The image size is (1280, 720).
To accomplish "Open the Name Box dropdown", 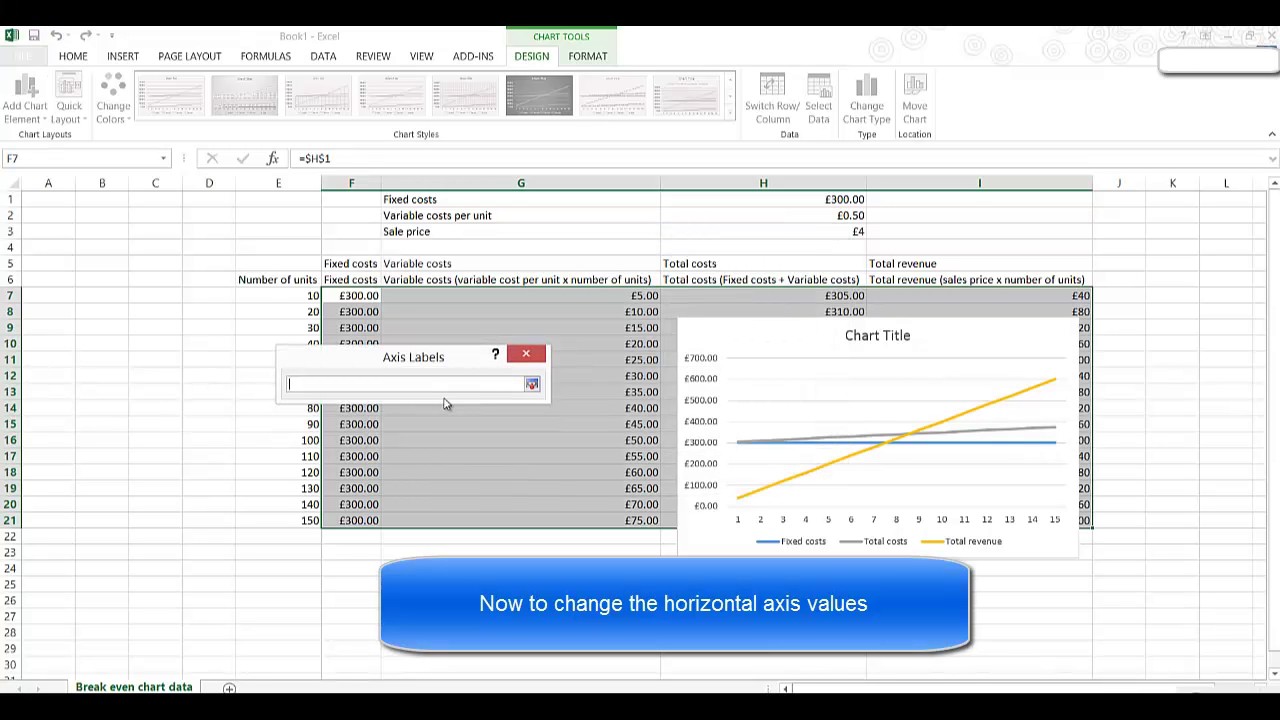I will [163, 158].
